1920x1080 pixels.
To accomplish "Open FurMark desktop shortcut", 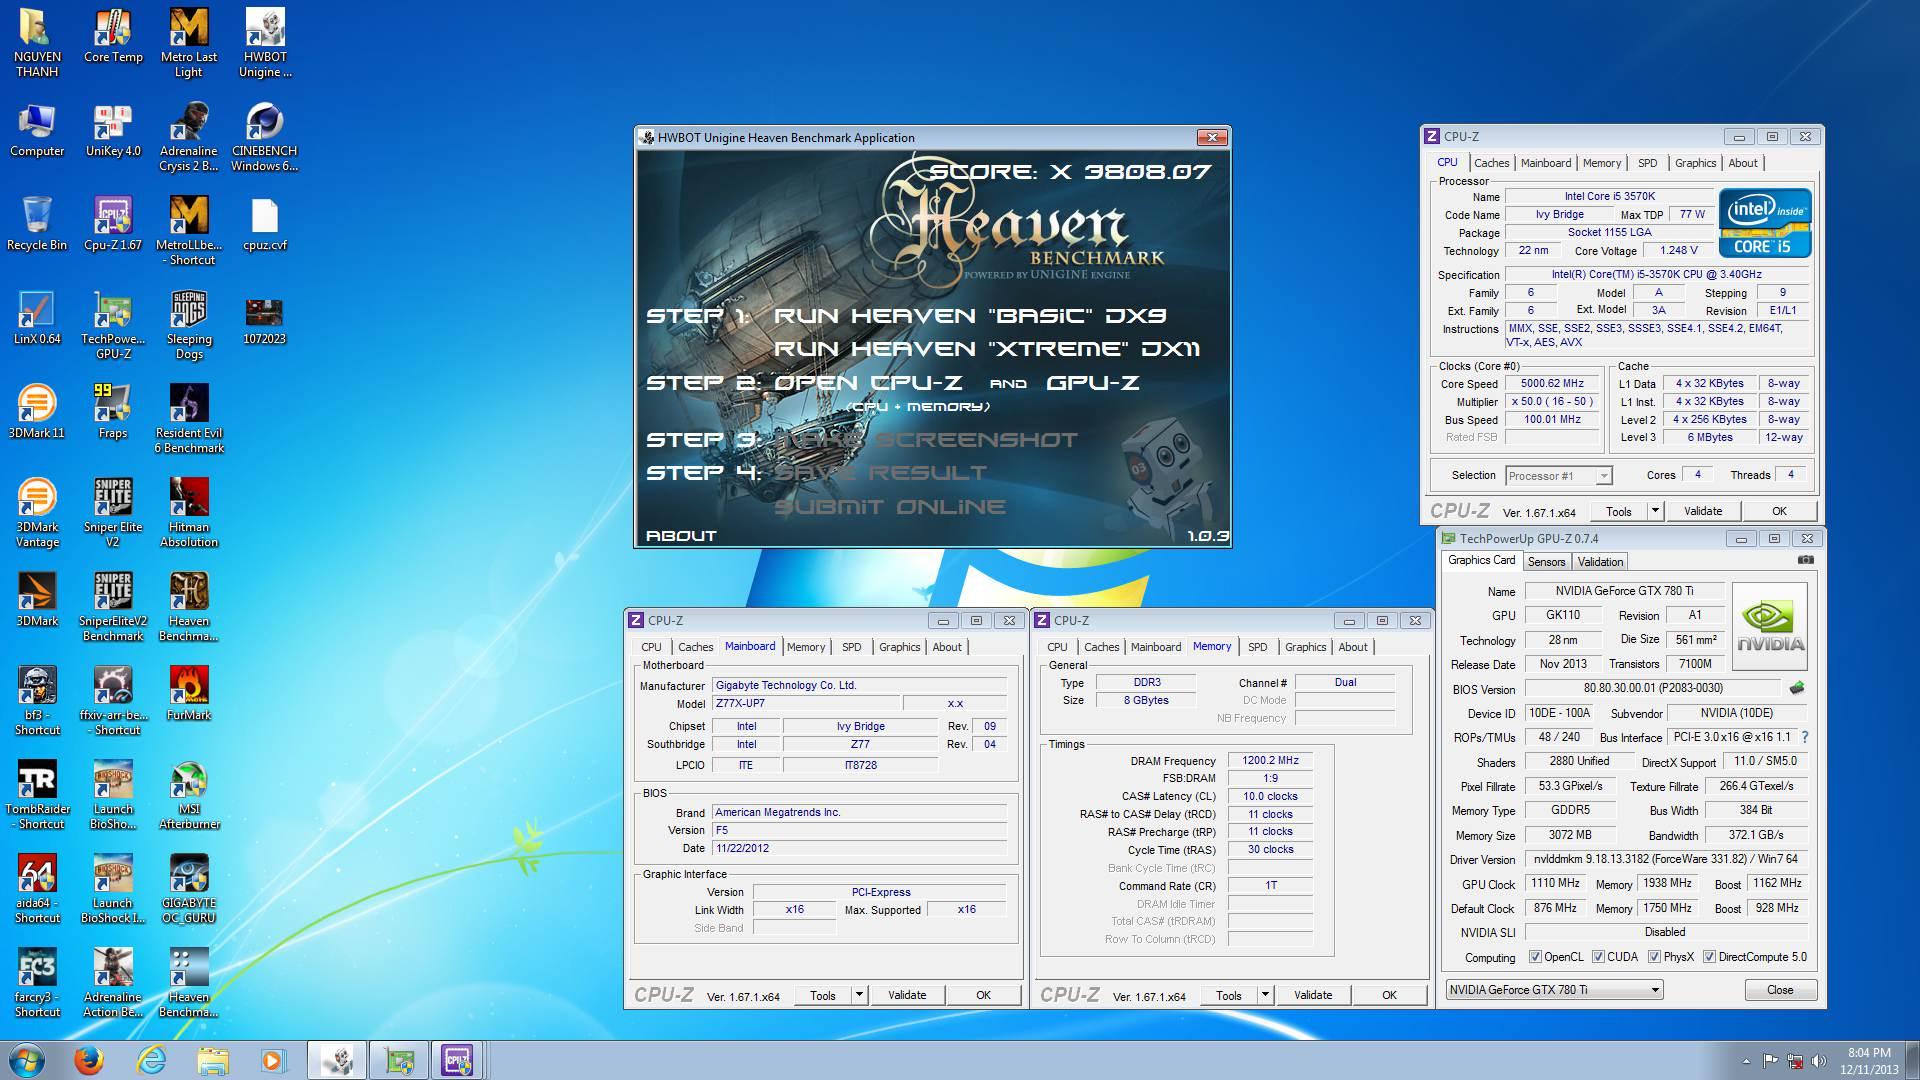I will click(189, 694).
